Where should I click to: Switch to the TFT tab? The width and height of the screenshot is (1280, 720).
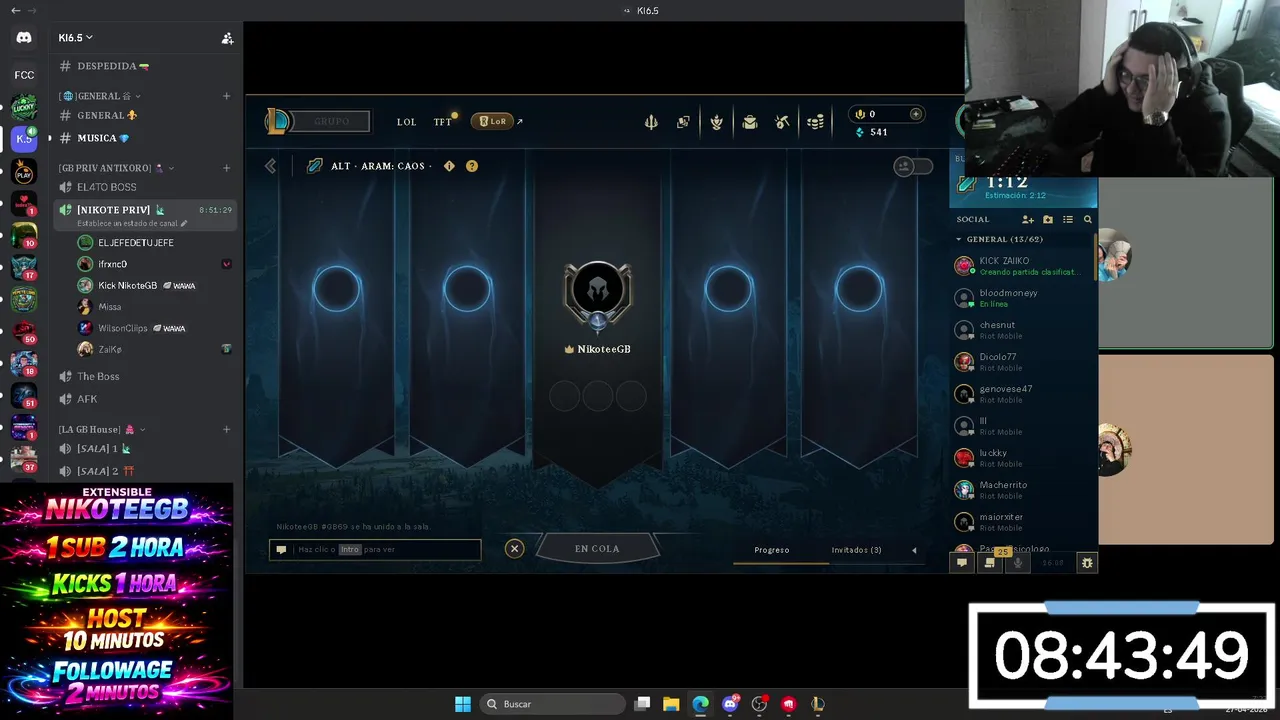(x=442, y=122)
